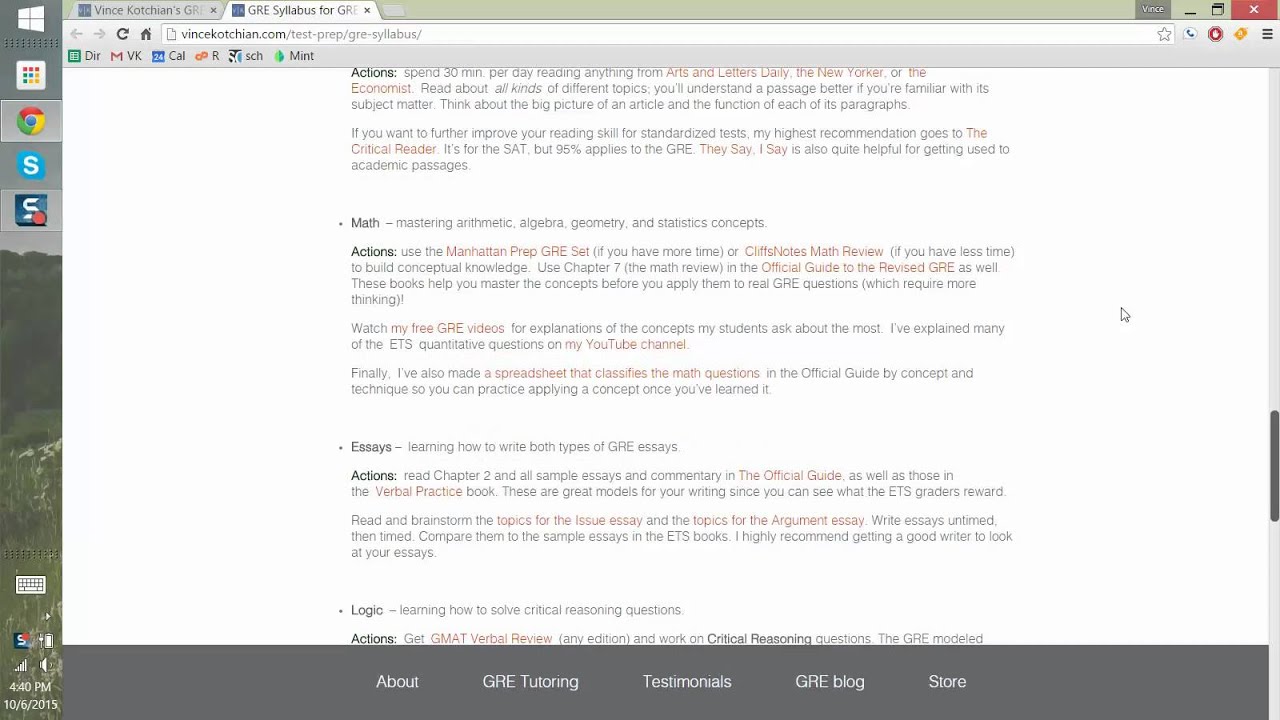
Task: Open Skype from the taskbar
Action: (31, 166)
